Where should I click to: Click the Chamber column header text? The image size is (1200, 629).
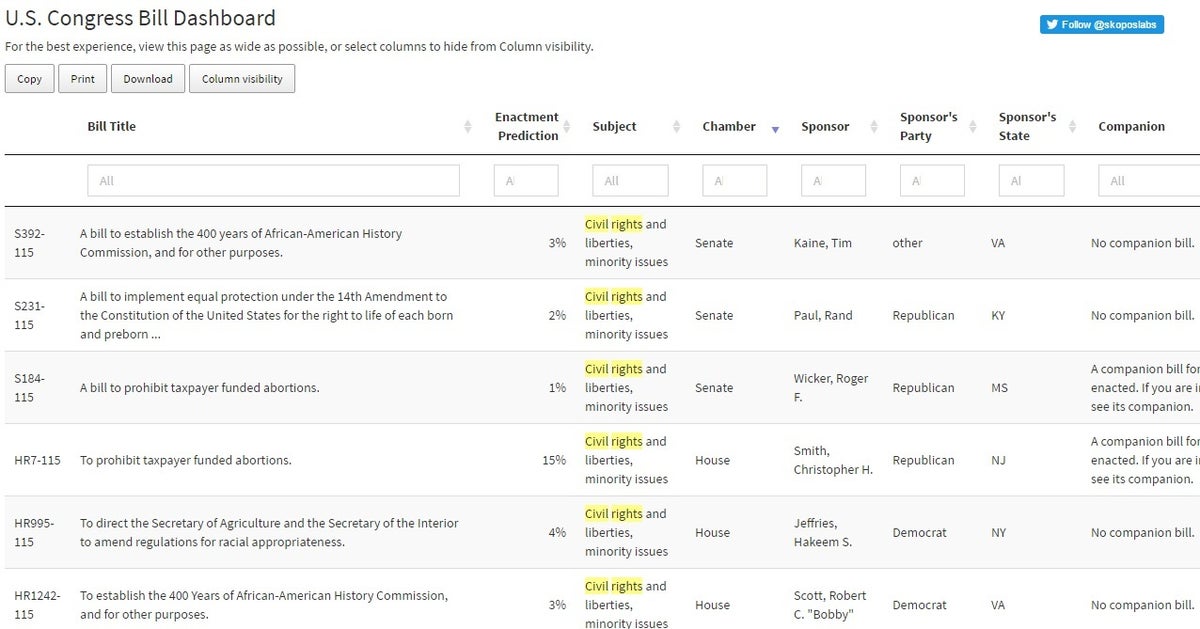[x=729, y=127]
